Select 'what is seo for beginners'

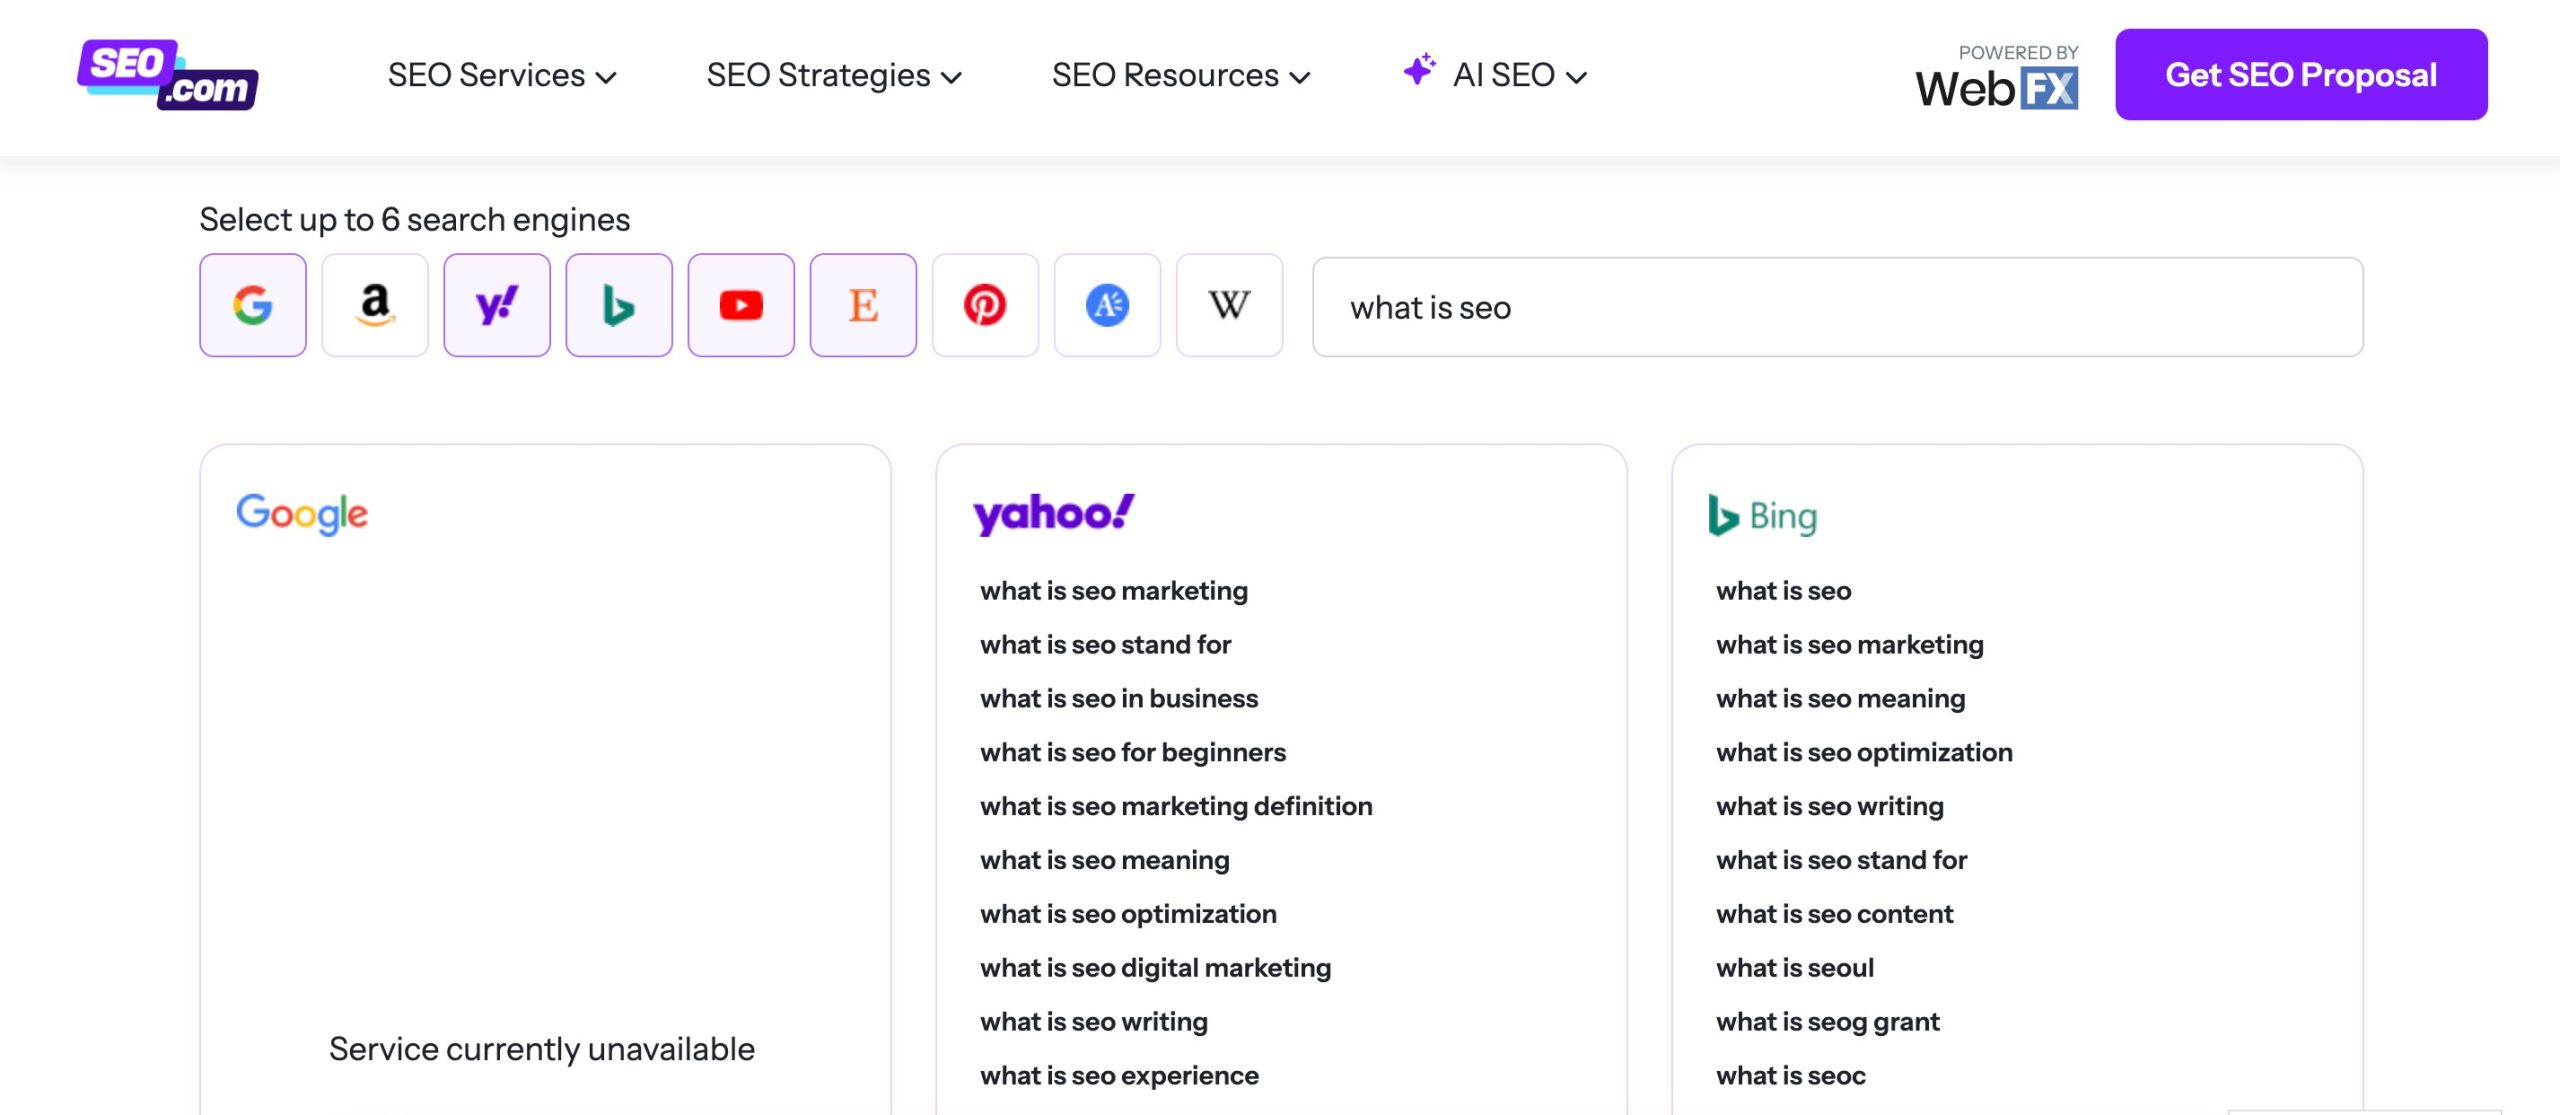(x=1133, y=753)
